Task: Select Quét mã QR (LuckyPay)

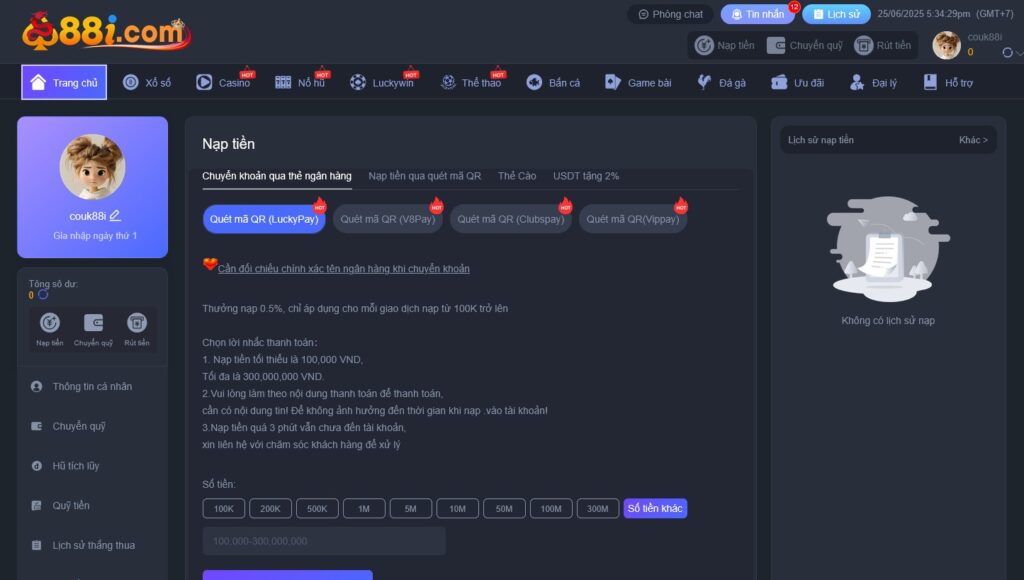Action: point(264,219)
